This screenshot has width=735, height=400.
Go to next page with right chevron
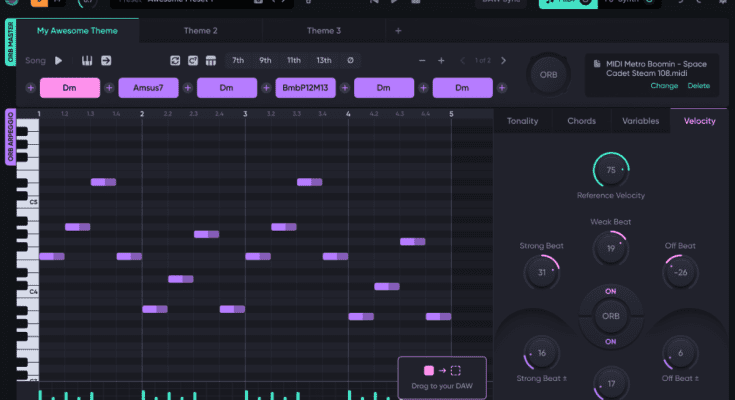(503, 61)
